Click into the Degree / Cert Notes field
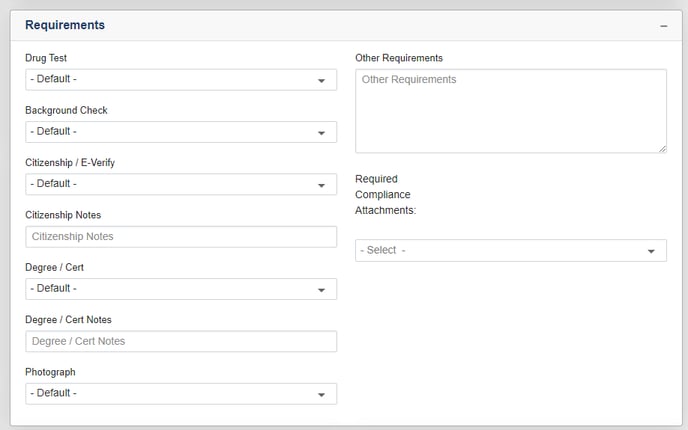 point(181,341)
